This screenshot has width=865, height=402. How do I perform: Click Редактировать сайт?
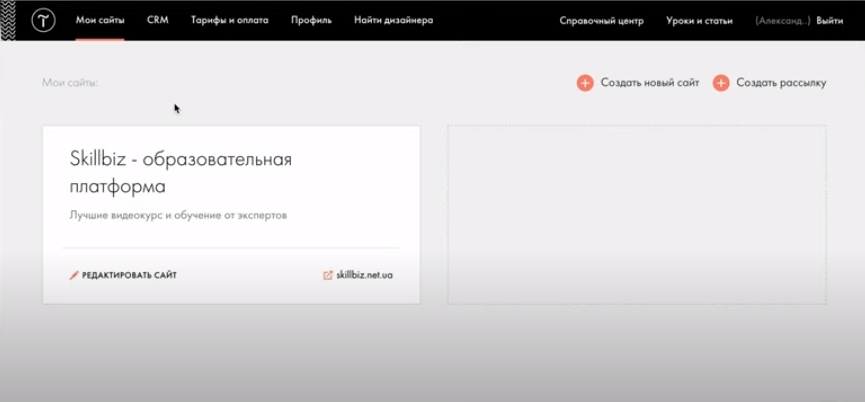click(x=129, y=275)
